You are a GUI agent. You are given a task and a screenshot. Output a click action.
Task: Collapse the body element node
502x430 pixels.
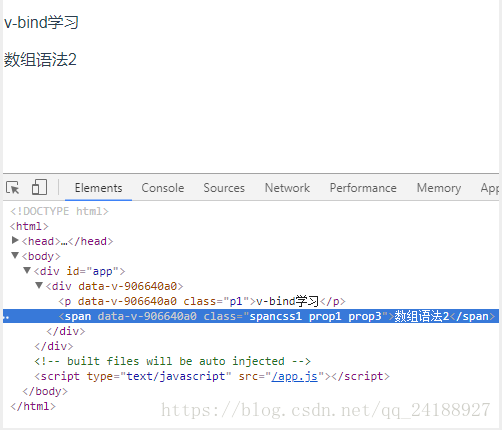(x=15, y=256)
